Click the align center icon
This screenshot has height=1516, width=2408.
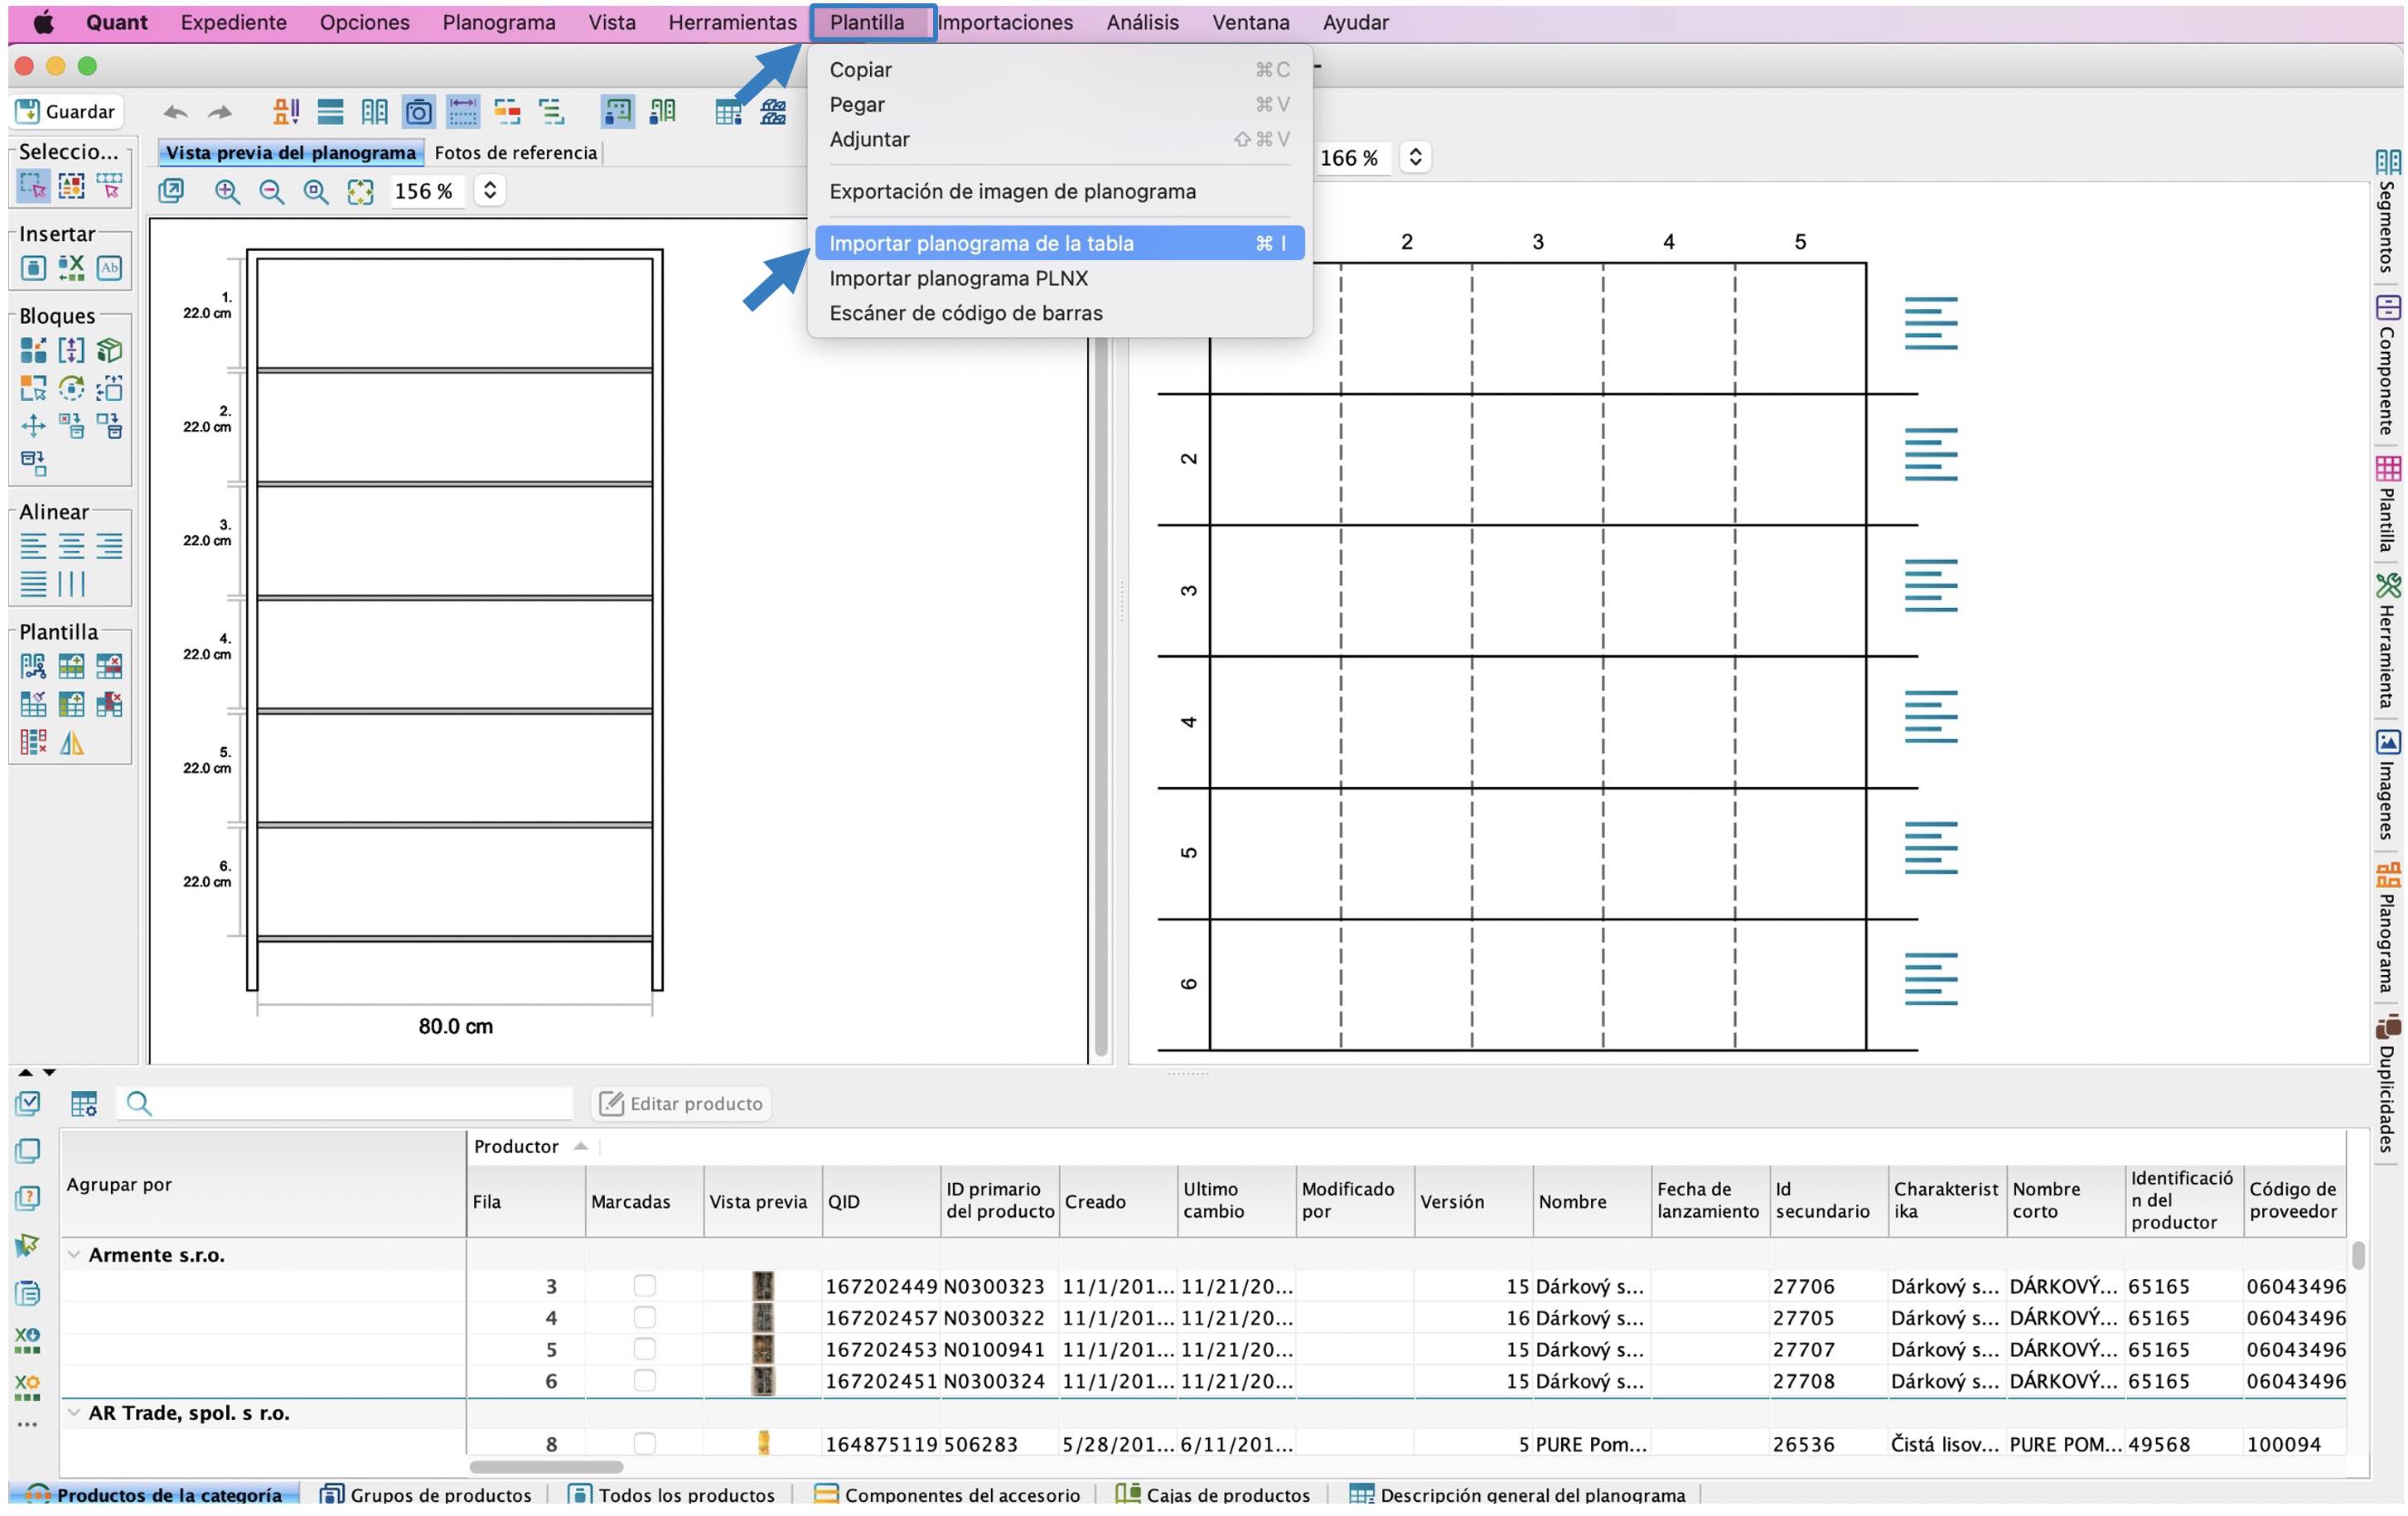pyautogui.click(x=71, y=546)
